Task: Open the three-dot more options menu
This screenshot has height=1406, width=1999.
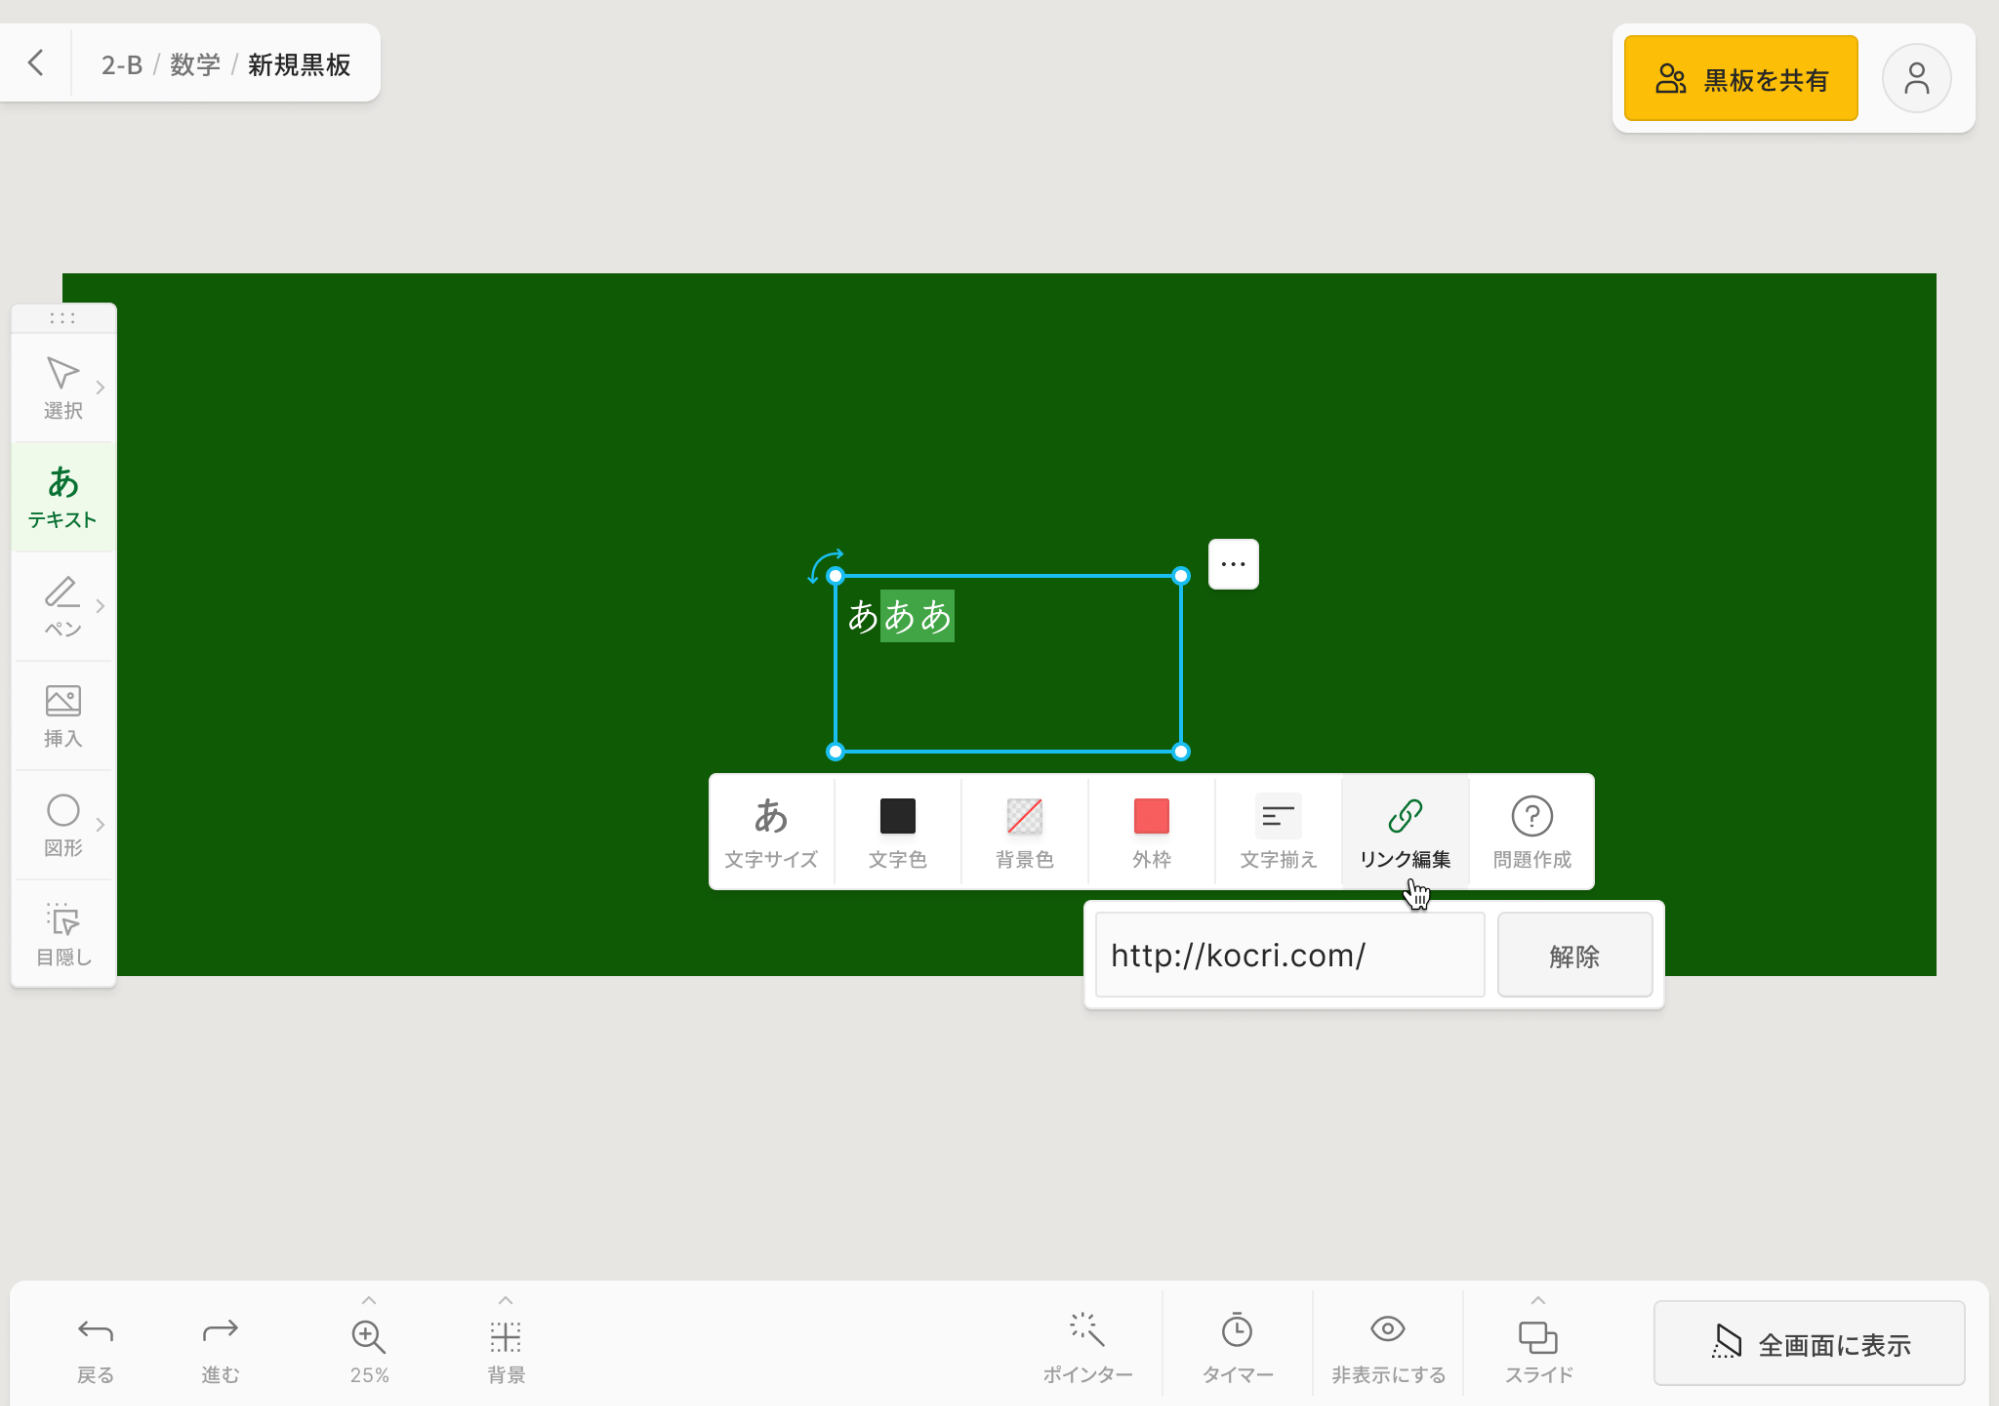Action: [1233, 564]
